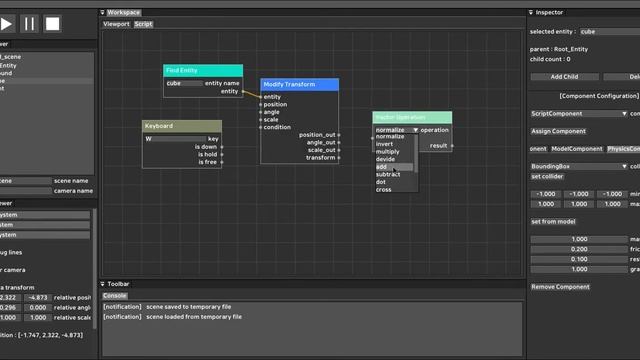This screenshot has height=360, width=640.
Task: Select the Modify Transform node header
Action: [x=300, y=84]
